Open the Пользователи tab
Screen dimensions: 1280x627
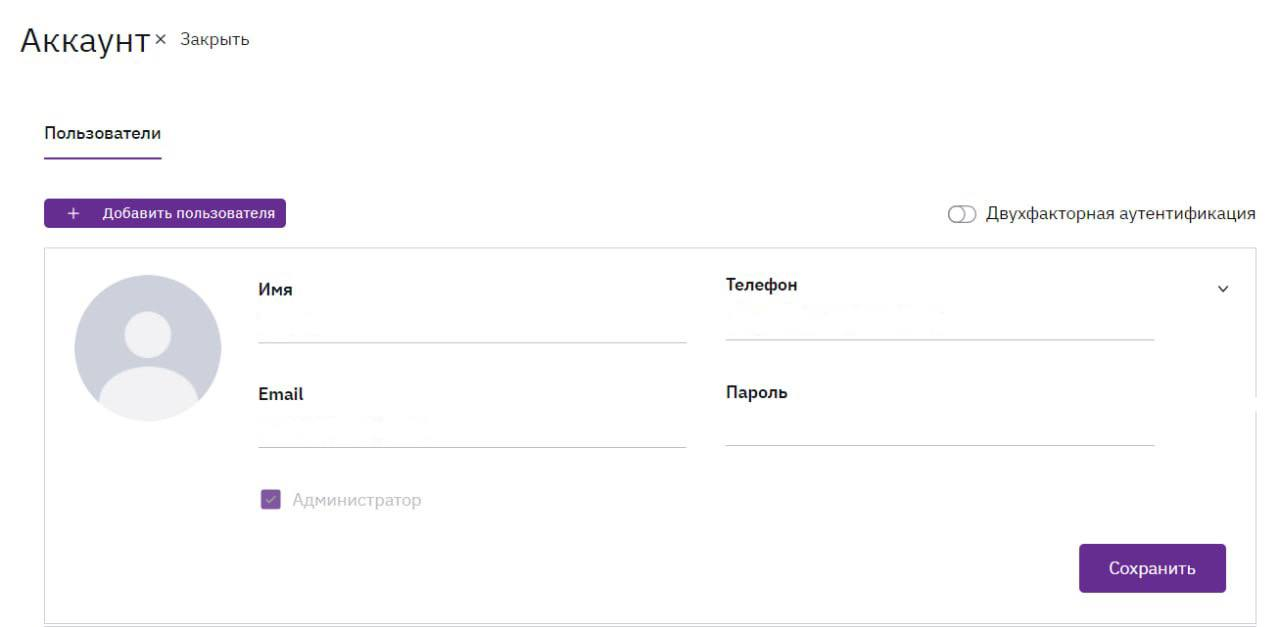tap(102, 133)
